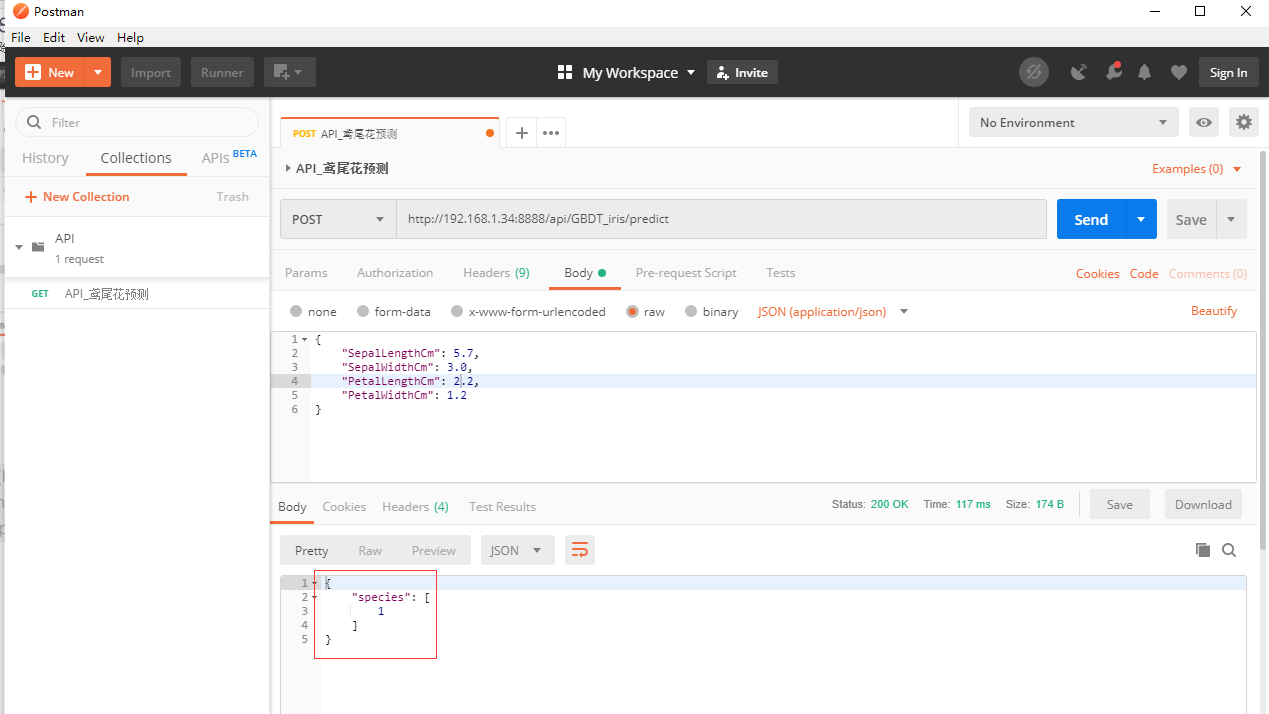Open the Test Results tab
Image resolution: width=1269 pixels, height=714 pixels.
(502, 507)
